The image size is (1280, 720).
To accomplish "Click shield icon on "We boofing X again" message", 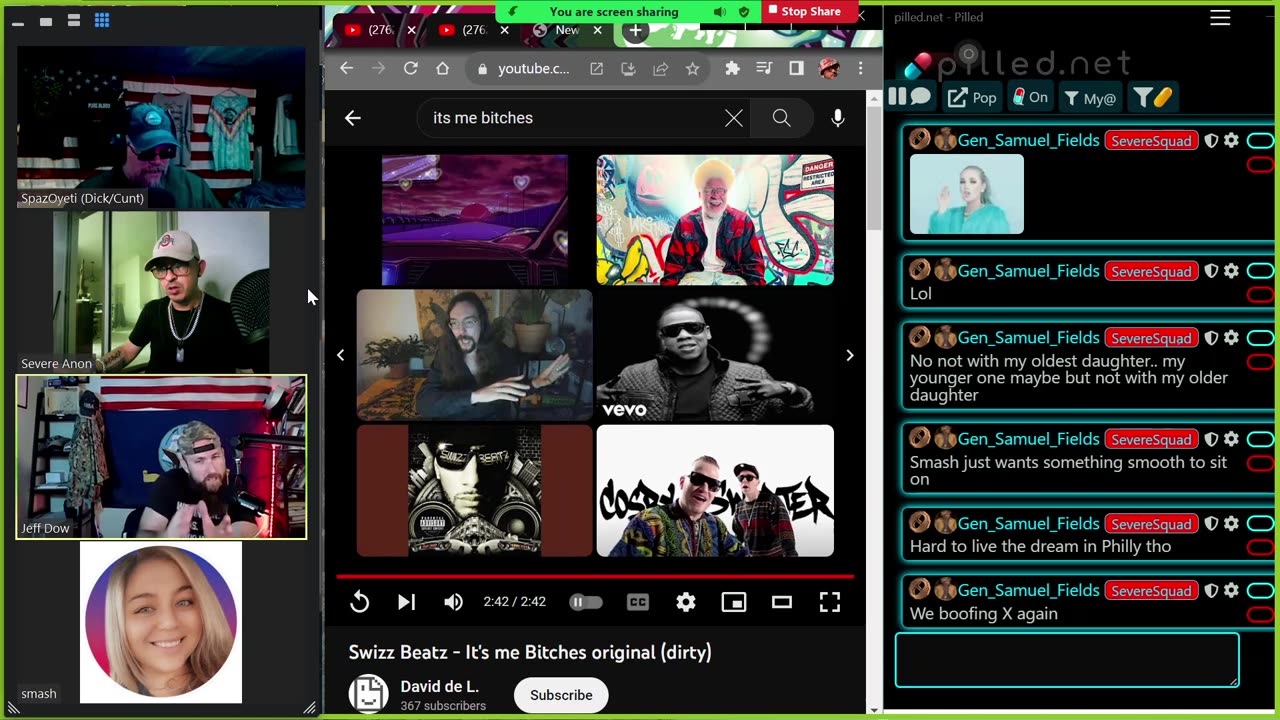I will point(1211,591).
